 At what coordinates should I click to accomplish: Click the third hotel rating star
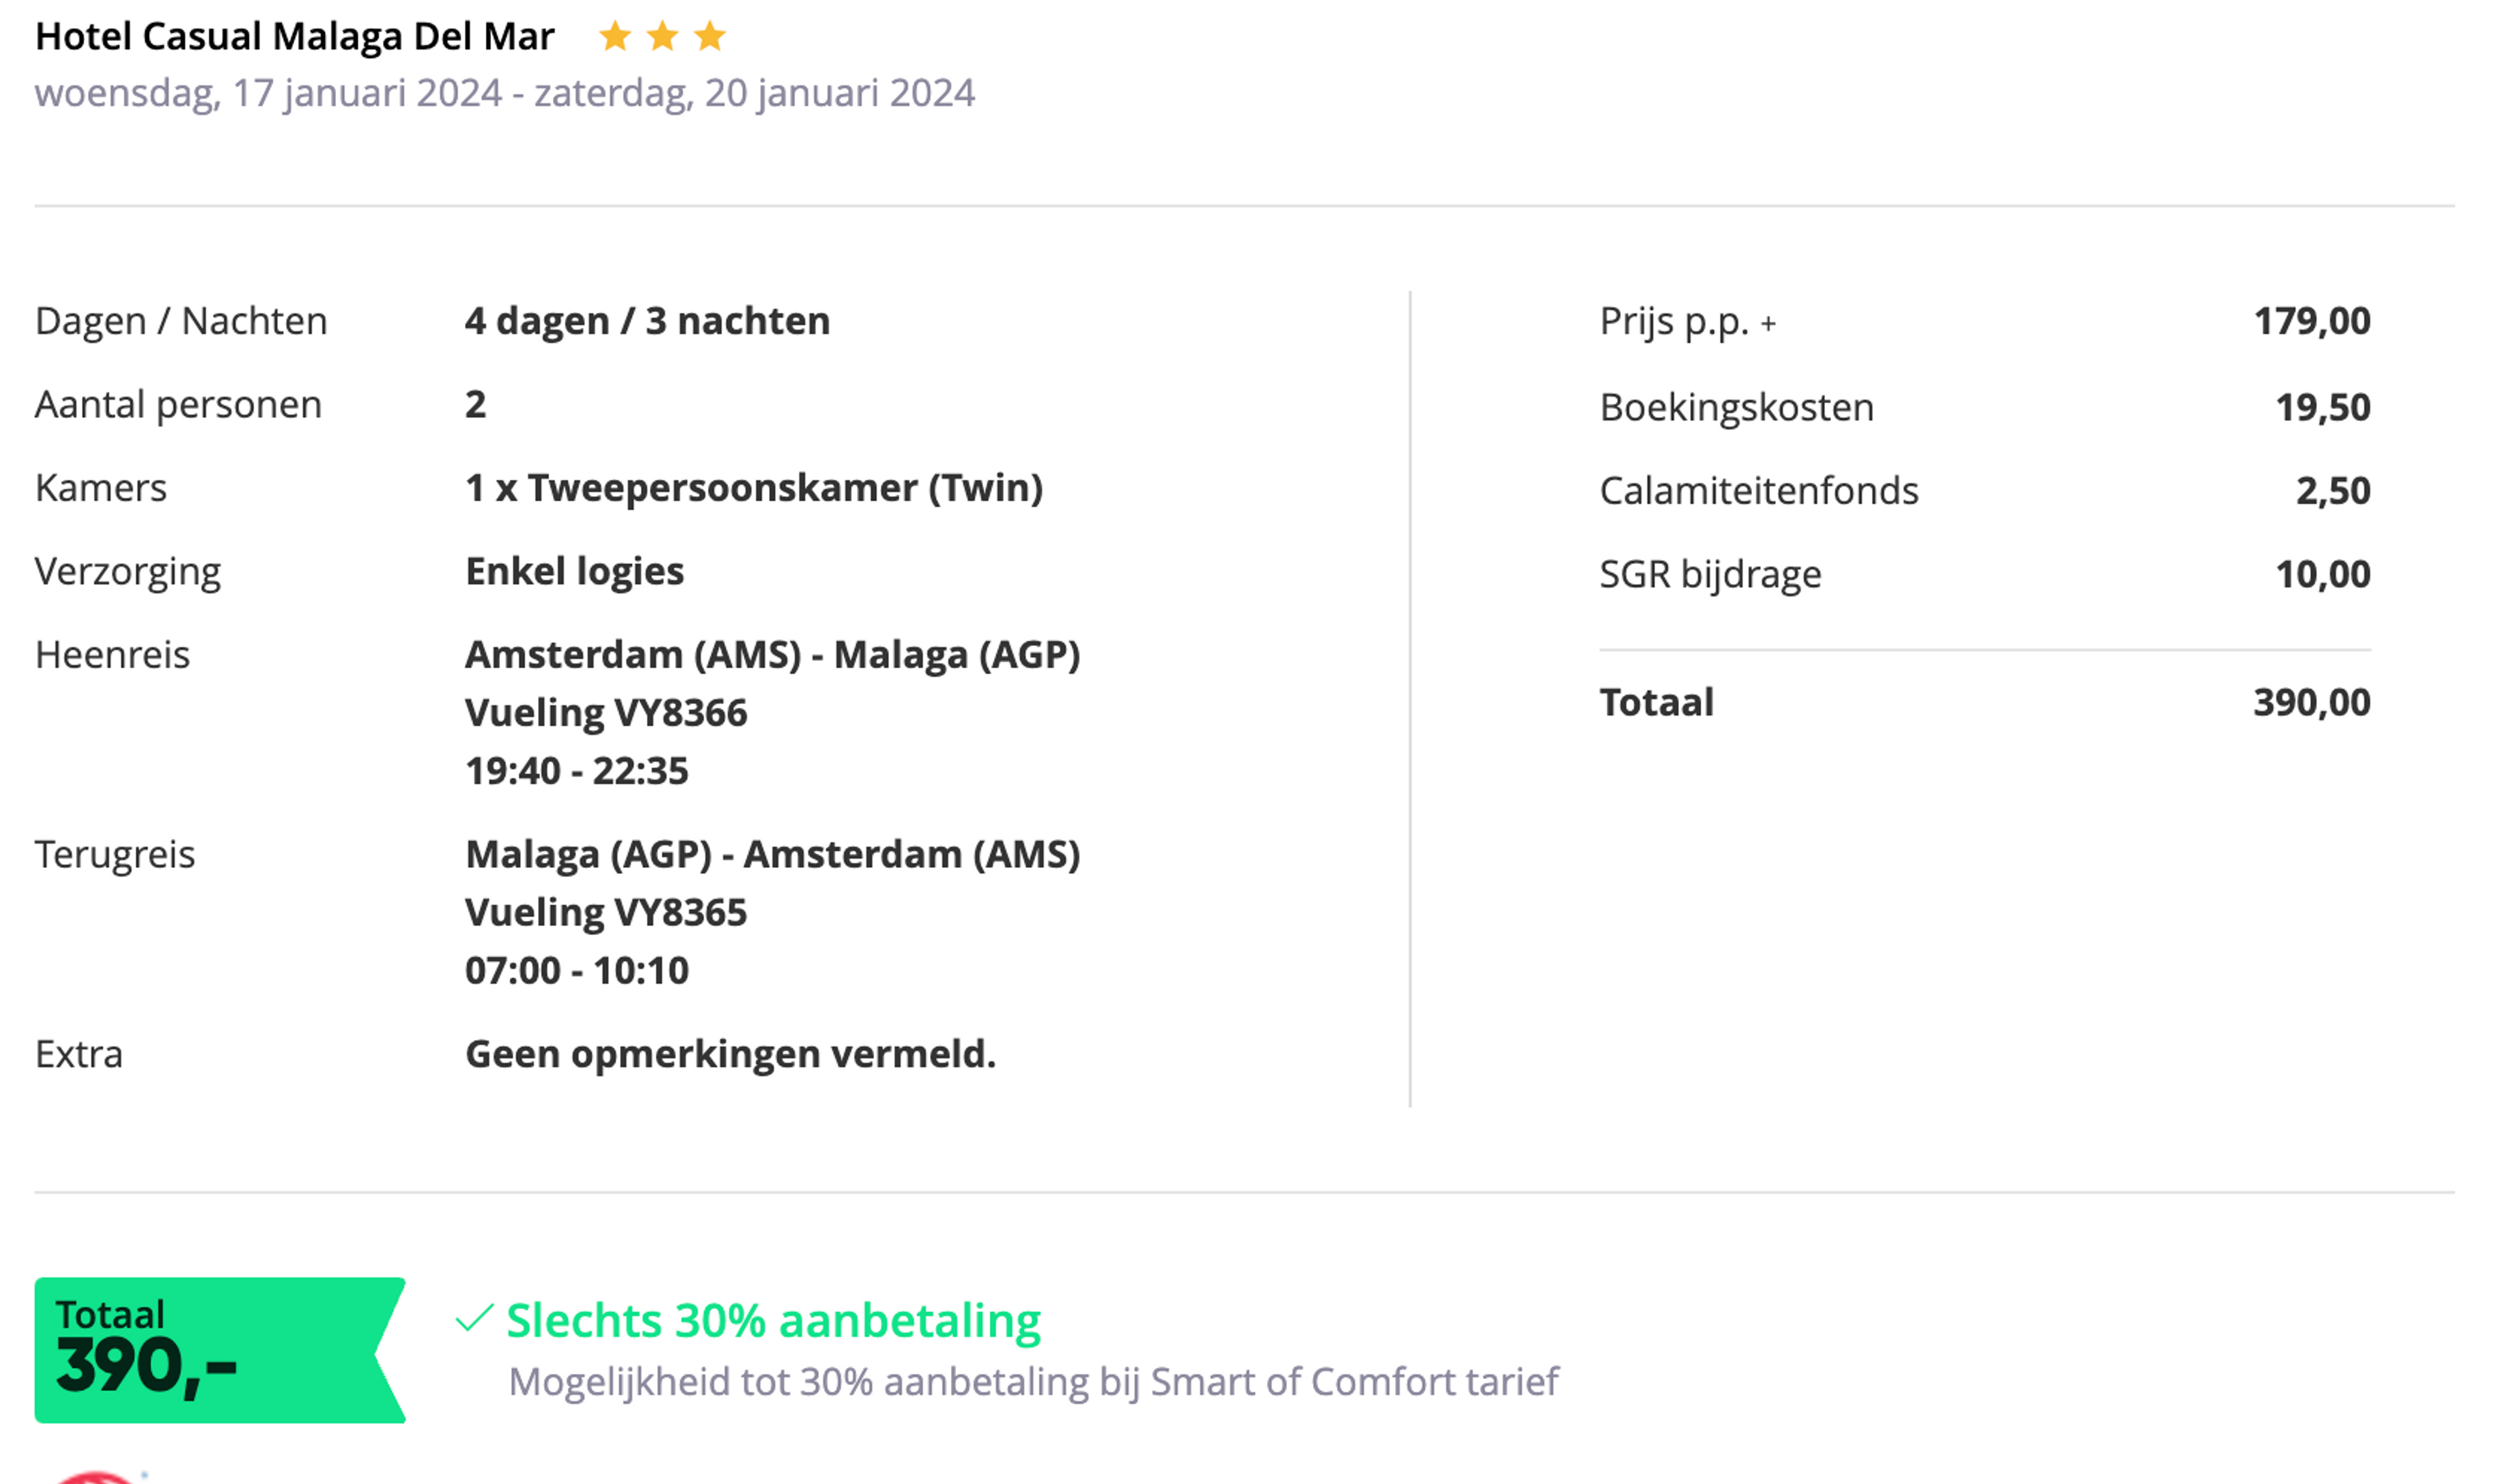click(710, 37)
